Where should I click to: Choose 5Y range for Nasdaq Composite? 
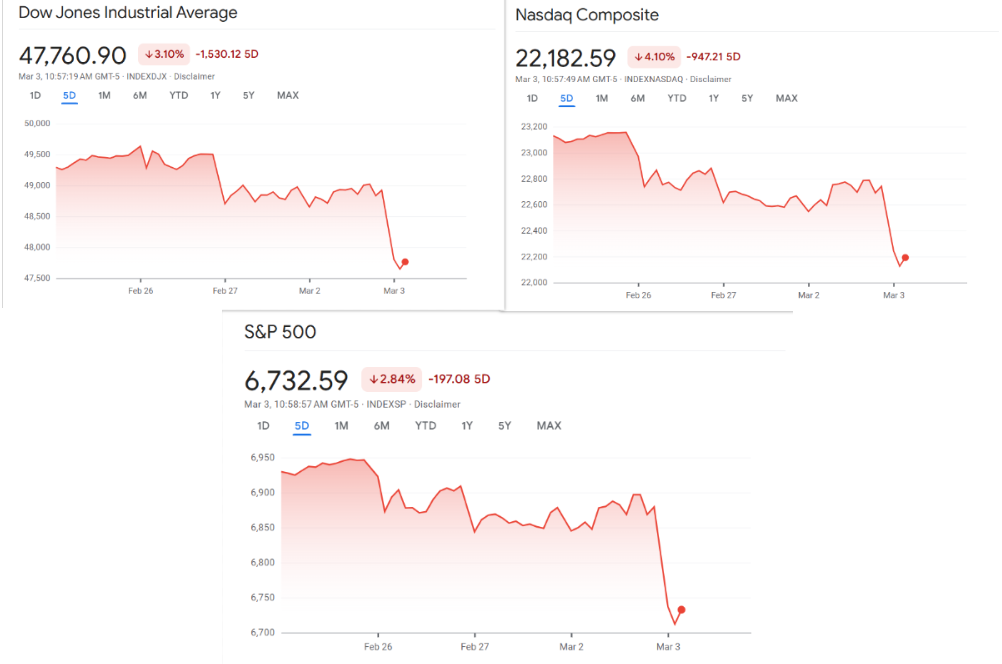pyautogui.click(x=747, y=99)
